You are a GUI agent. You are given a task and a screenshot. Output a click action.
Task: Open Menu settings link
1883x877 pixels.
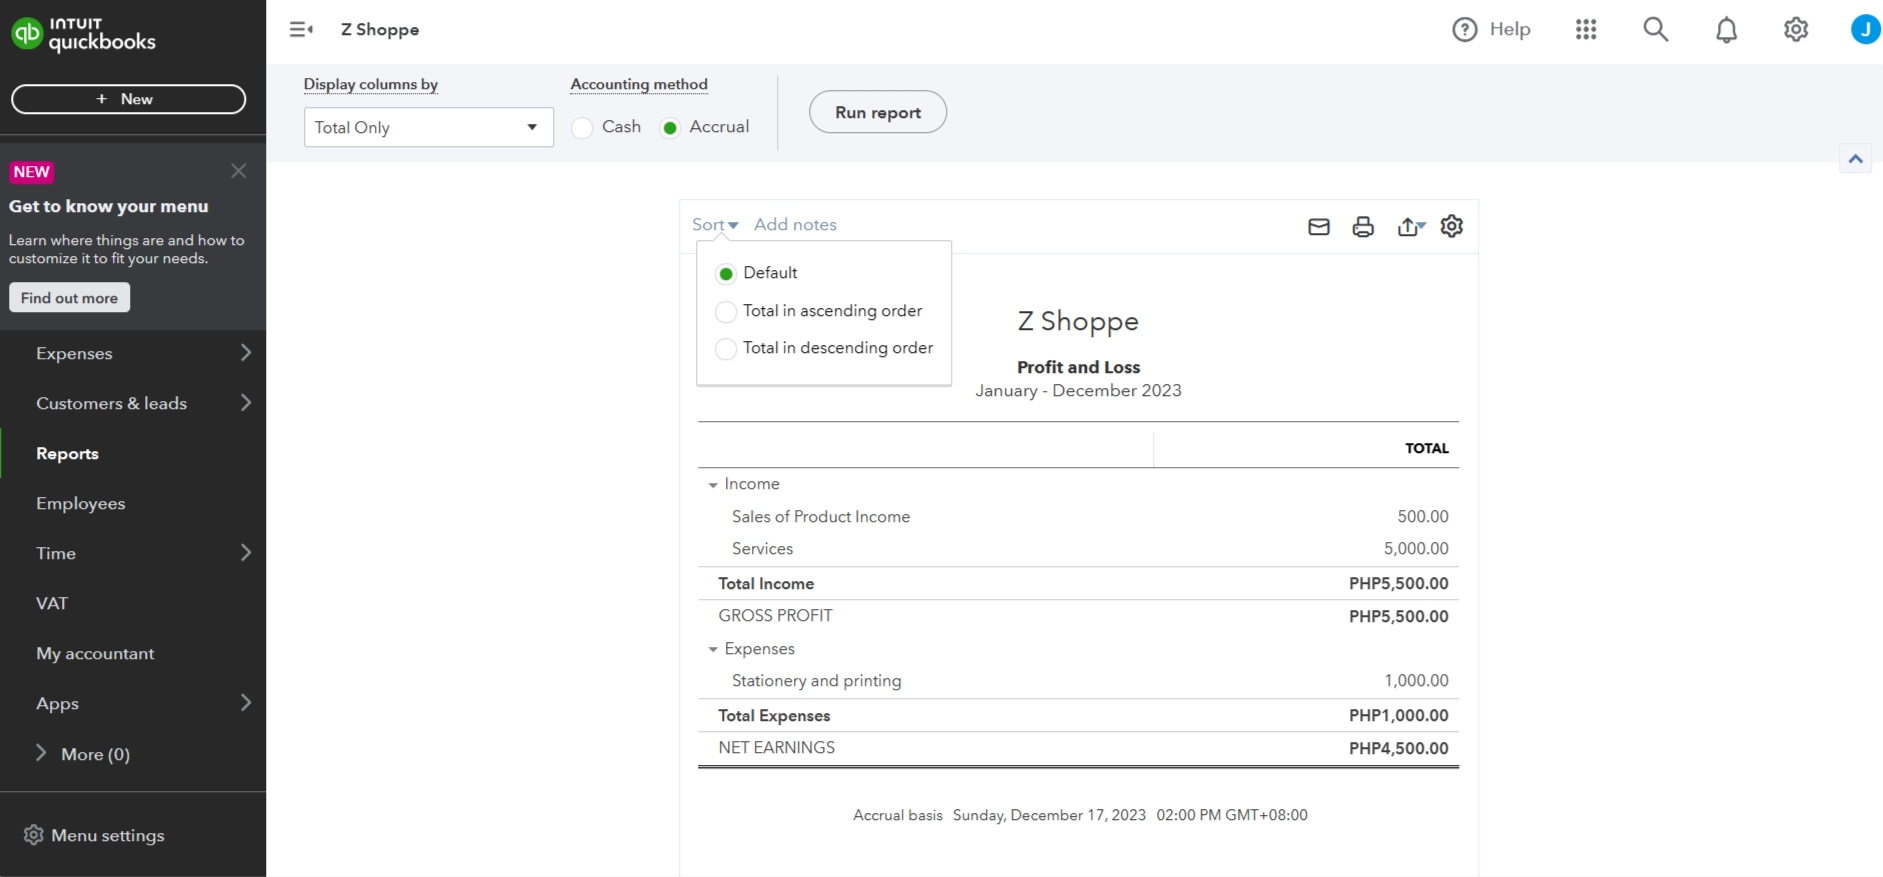click(108, 836)
